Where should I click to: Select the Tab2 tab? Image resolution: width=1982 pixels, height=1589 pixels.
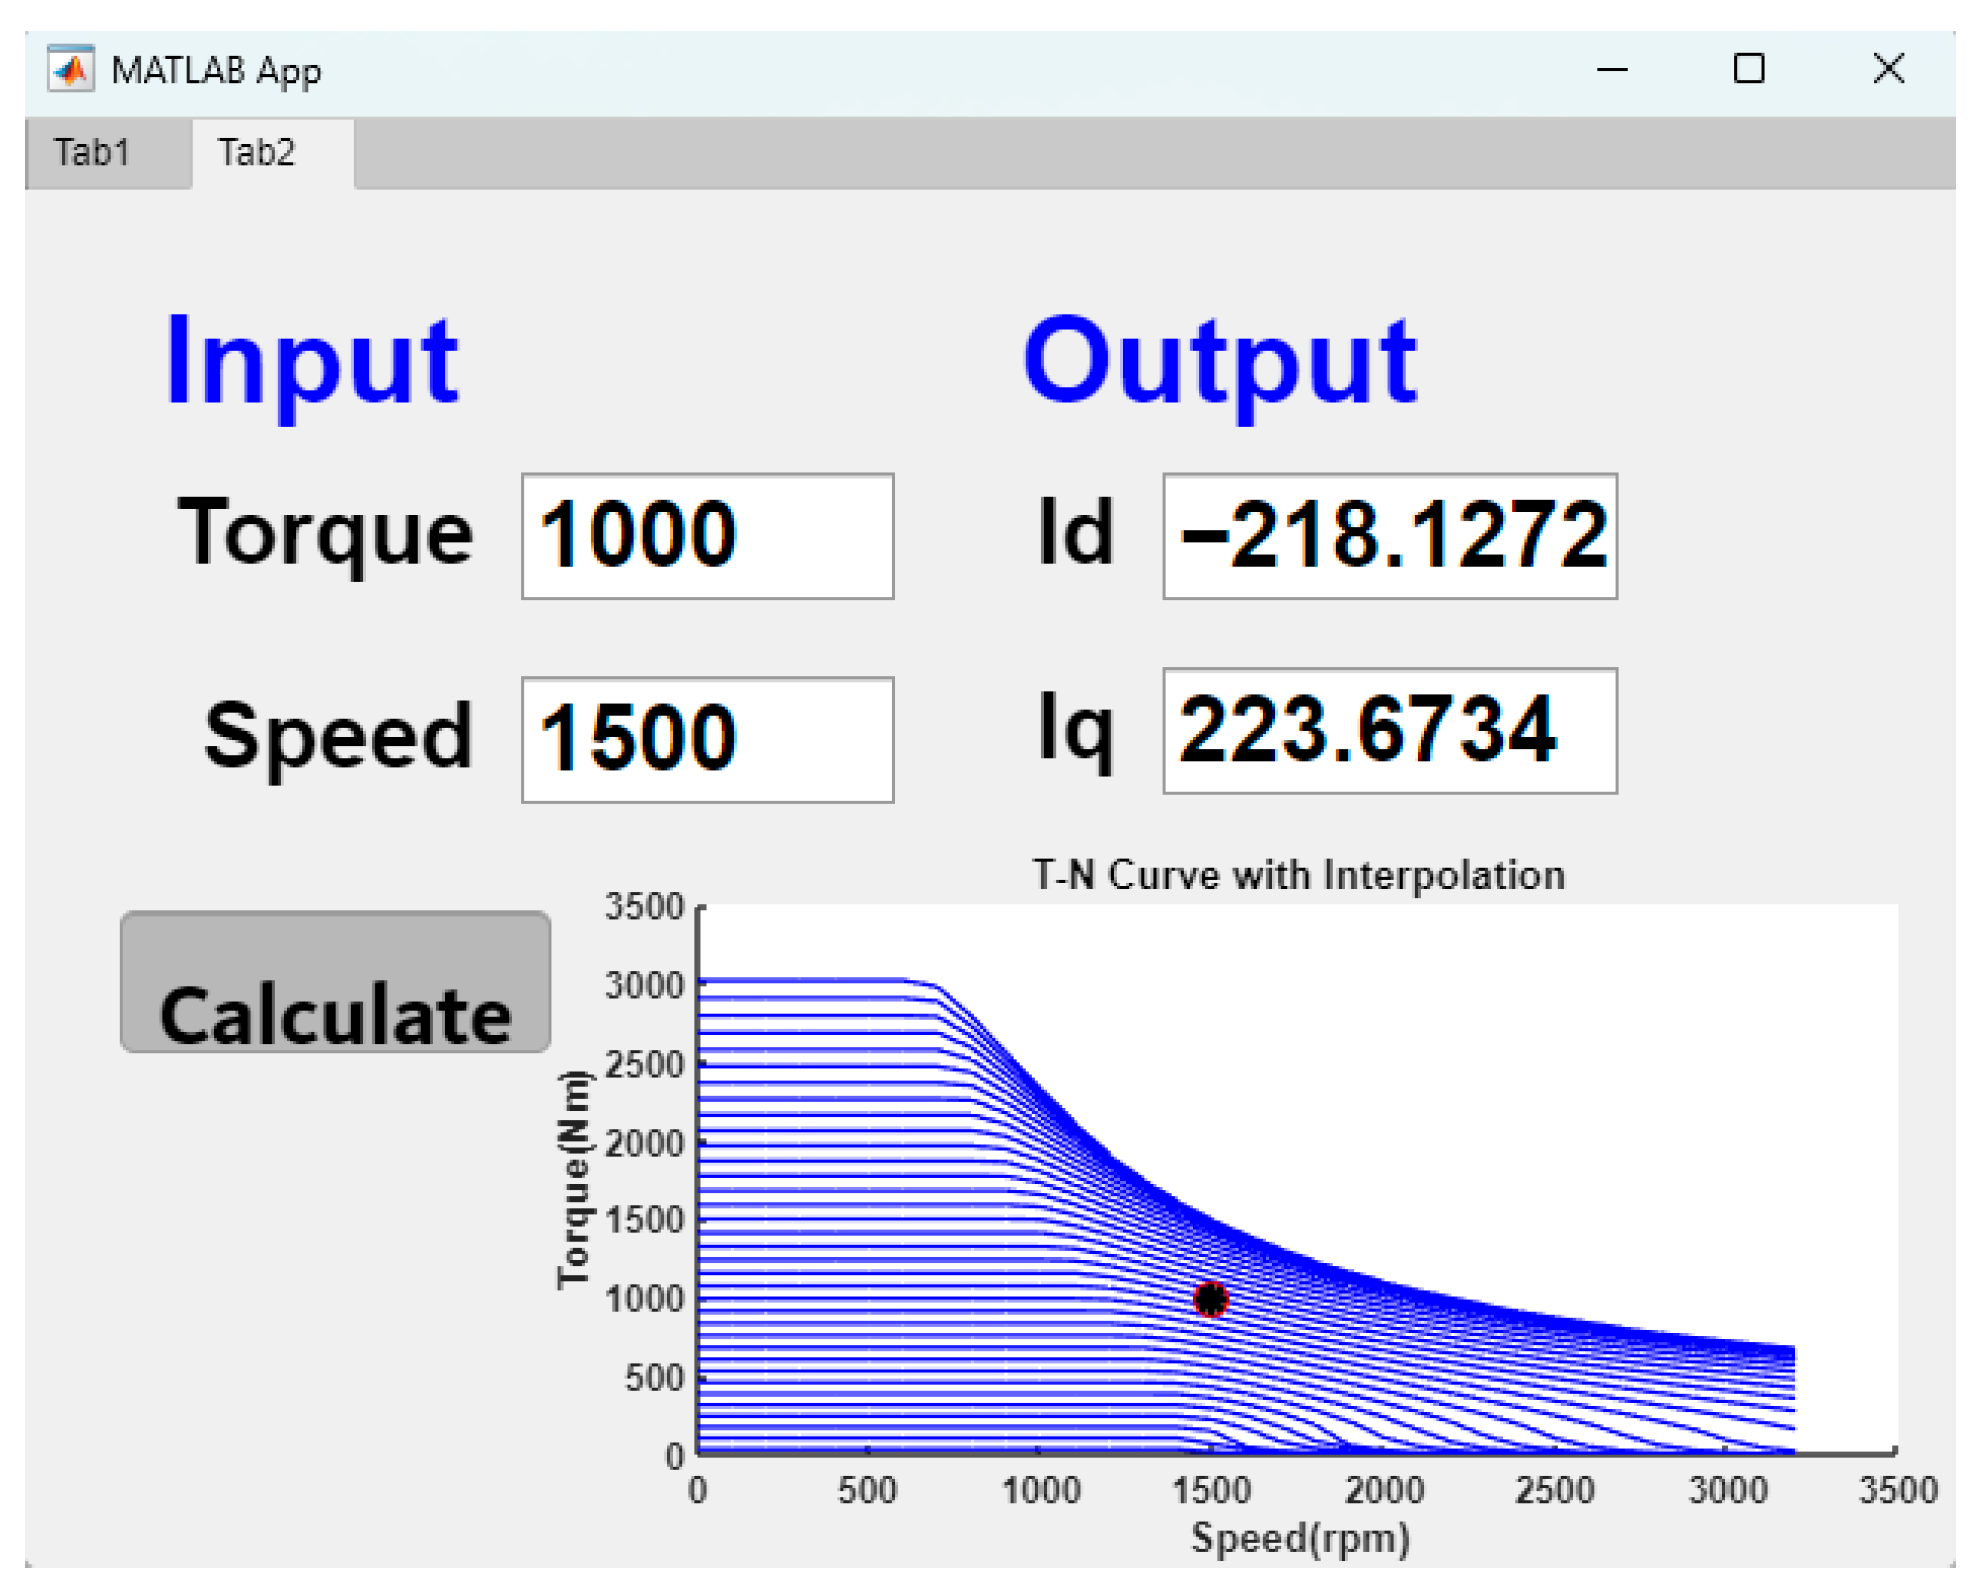pyautogui.click(x=257, y=153)
